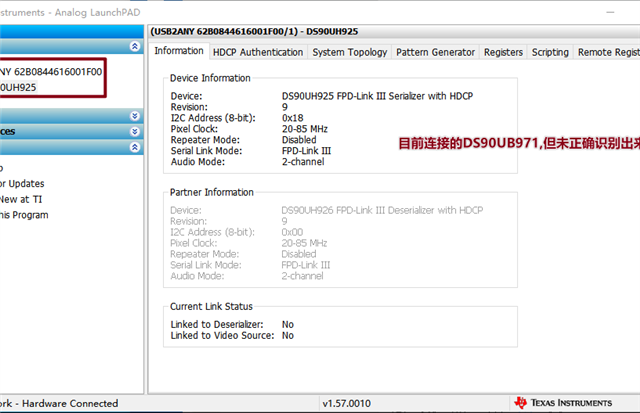Open the HDCP Authentication tab
The width and height of the screenshot is (640, 413).
click(x=258, y=52)
